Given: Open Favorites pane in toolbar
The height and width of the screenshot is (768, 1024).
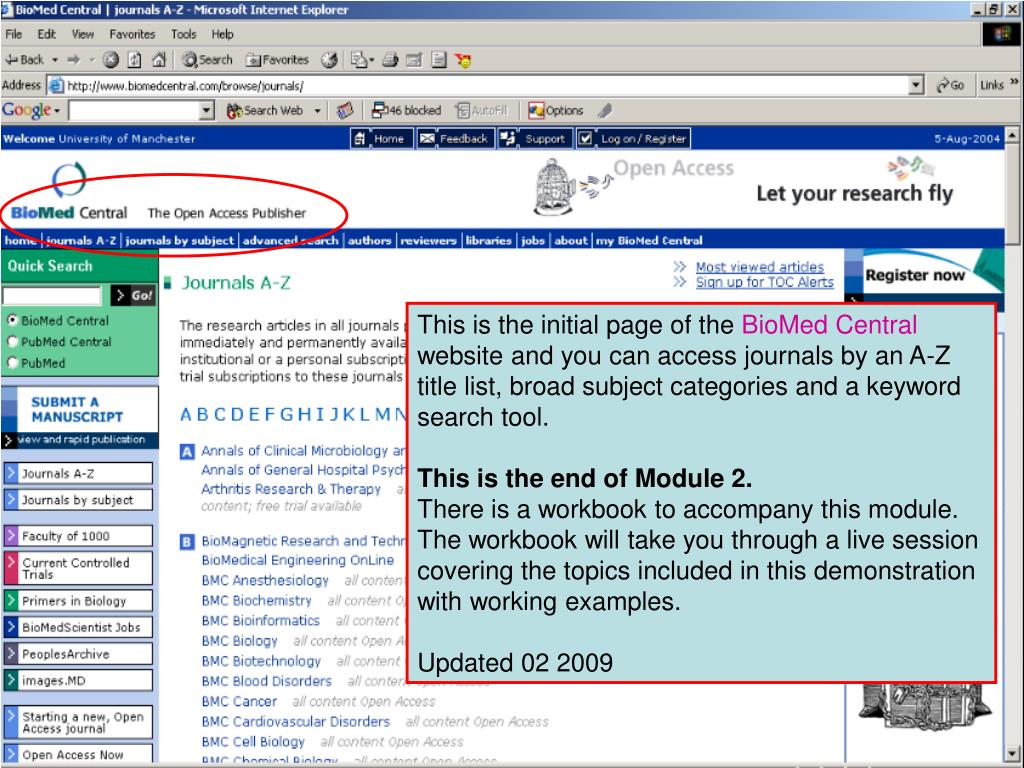Looking at the screenshot, I should pos(277,60).
